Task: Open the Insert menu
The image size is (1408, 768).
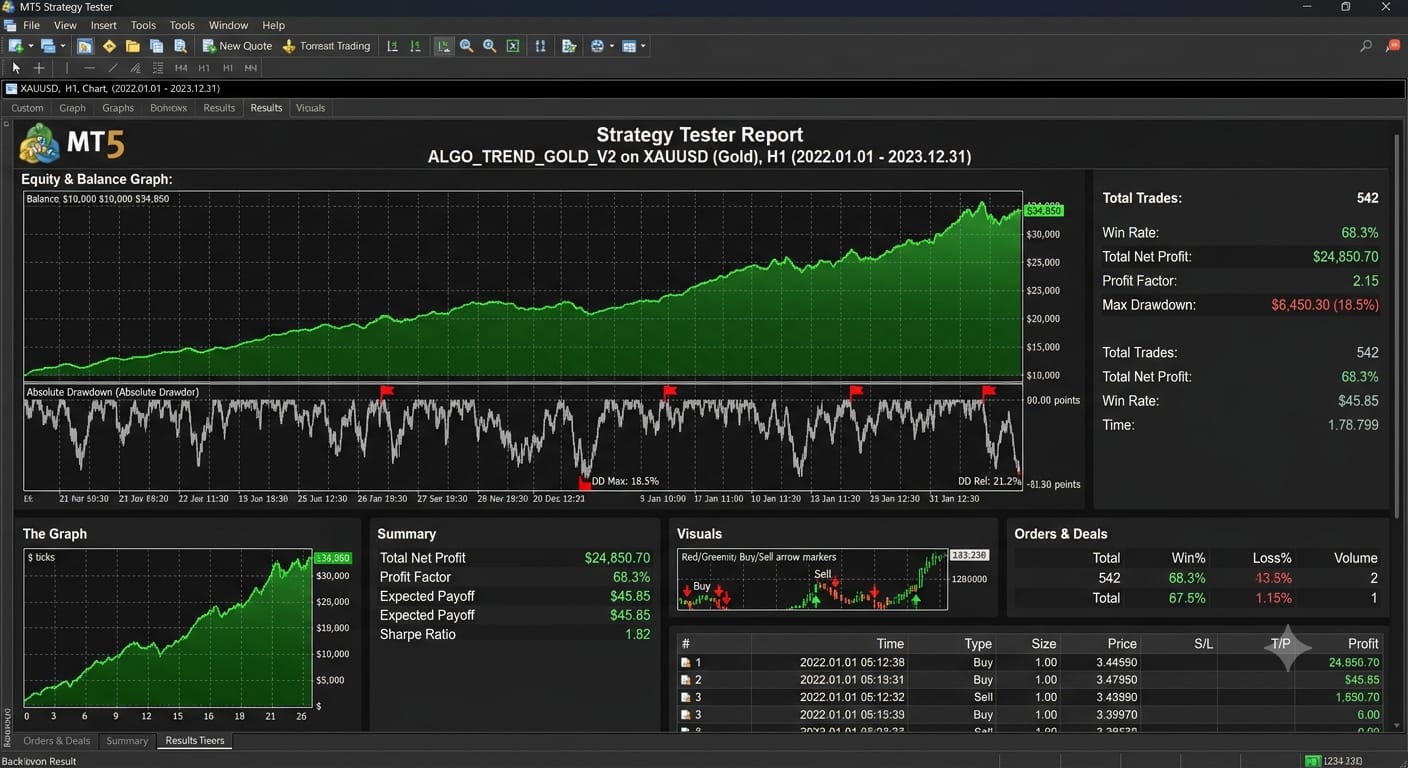Action: tap(103, 25)
